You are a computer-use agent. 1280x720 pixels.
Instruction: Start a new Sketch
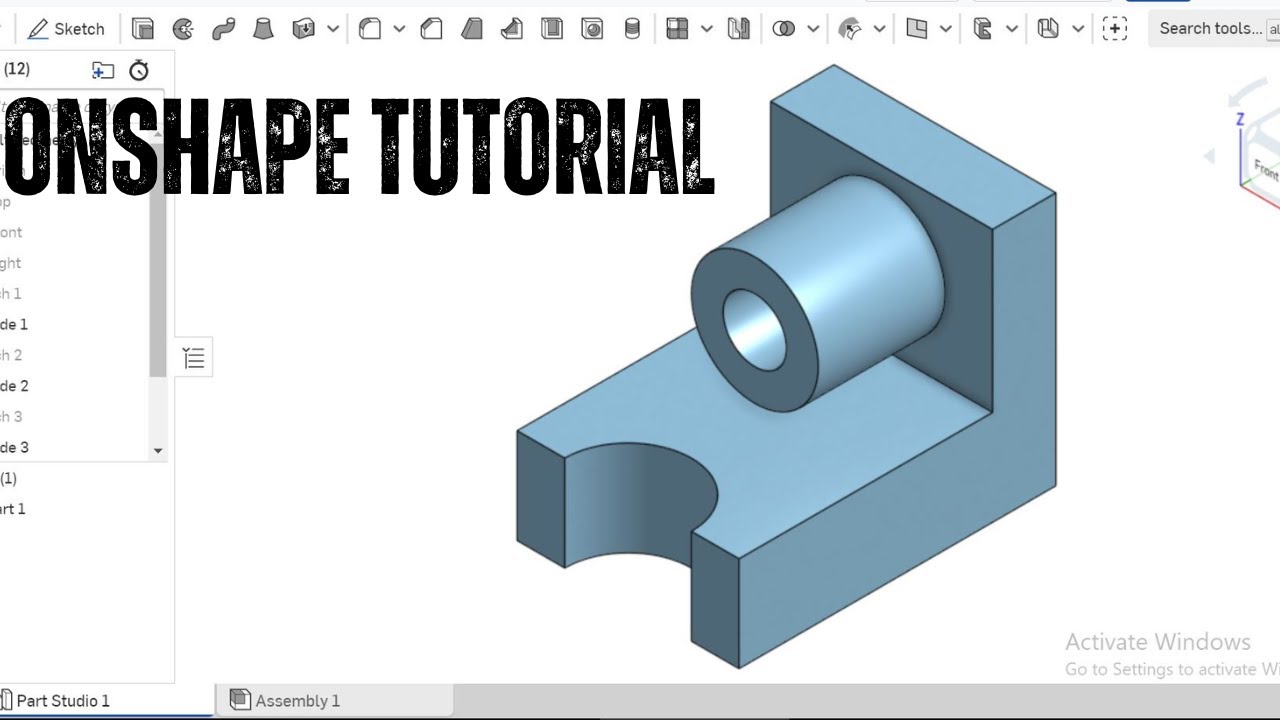coord(66,29)
